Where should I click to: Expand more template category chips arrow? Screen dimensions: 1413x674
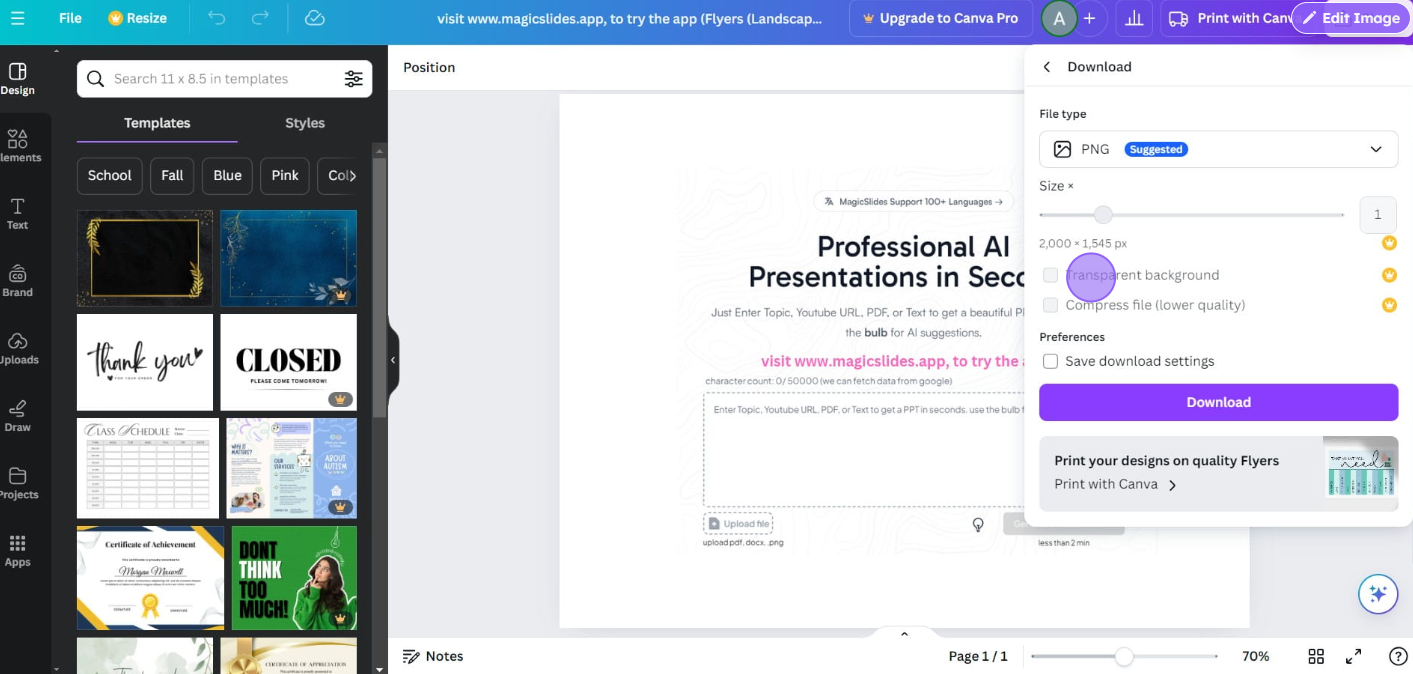pos(351,175)
